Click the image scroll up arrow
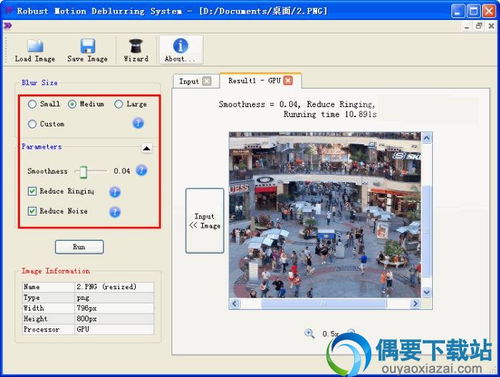Screen dimensions: 500x377 pos(427,138)
